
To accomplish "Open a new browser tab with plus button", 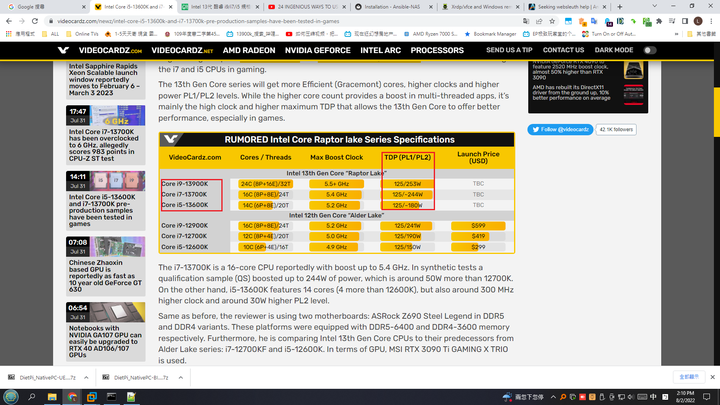I will [x=619, y=7].
